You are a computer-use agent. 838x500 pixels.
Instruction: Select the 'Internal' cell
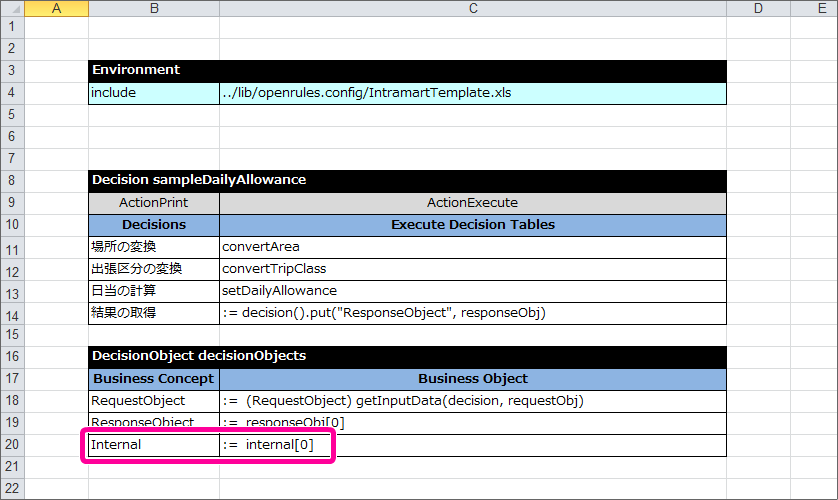click(x=154, y=445)
